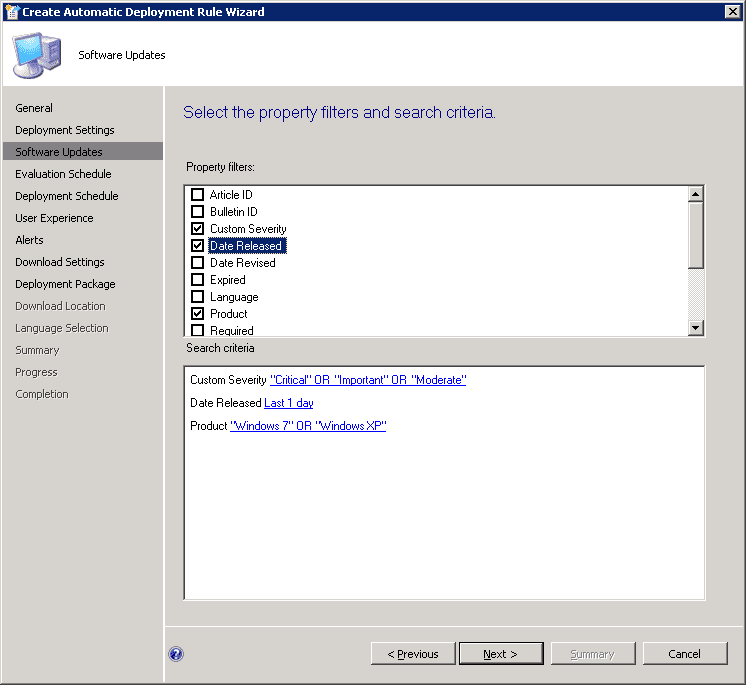Screen dimensions: 746x685
Task: Open the General wizard page
Action: click(x=34, y=108)
